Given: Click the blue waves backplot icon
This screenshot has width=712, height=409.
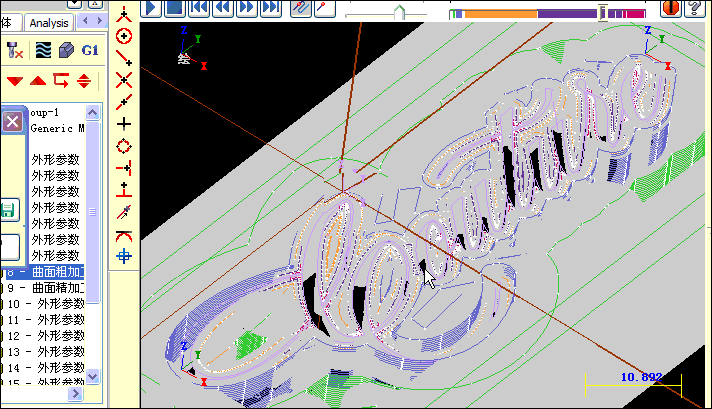Looking at the screenshot, I should coord(43,50).
